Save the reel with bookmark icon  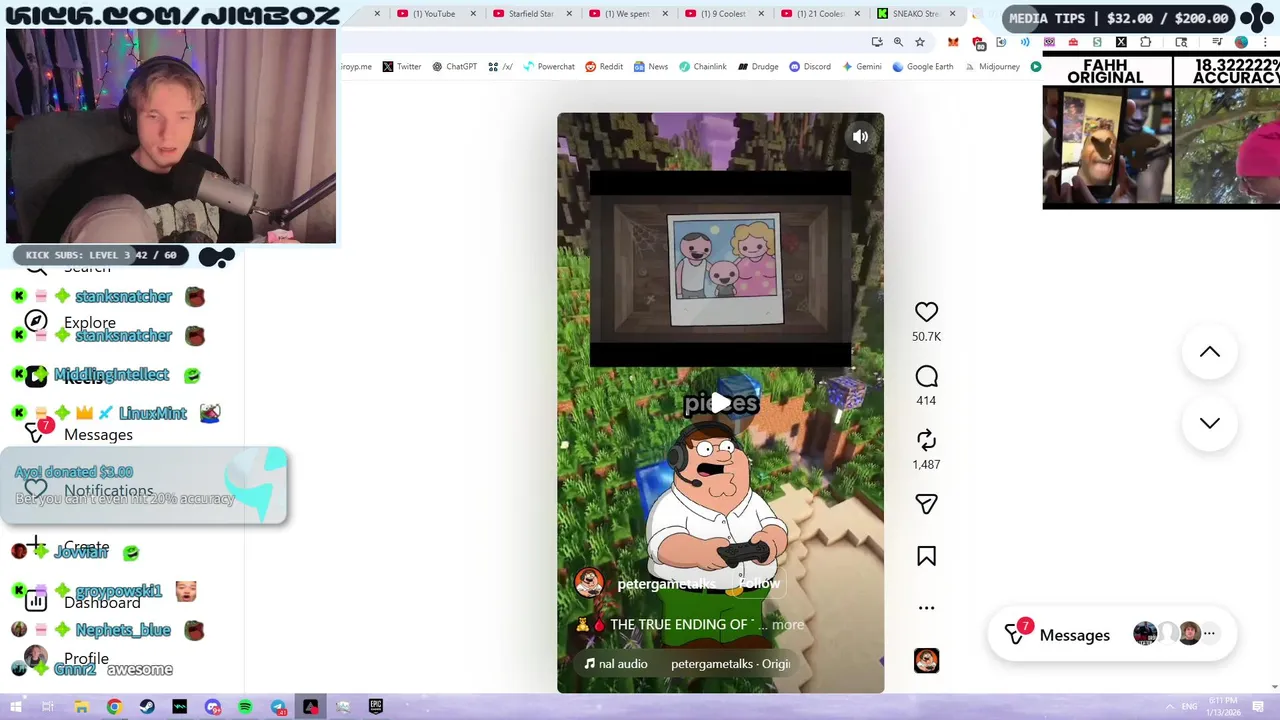click(x=926, y=556)
